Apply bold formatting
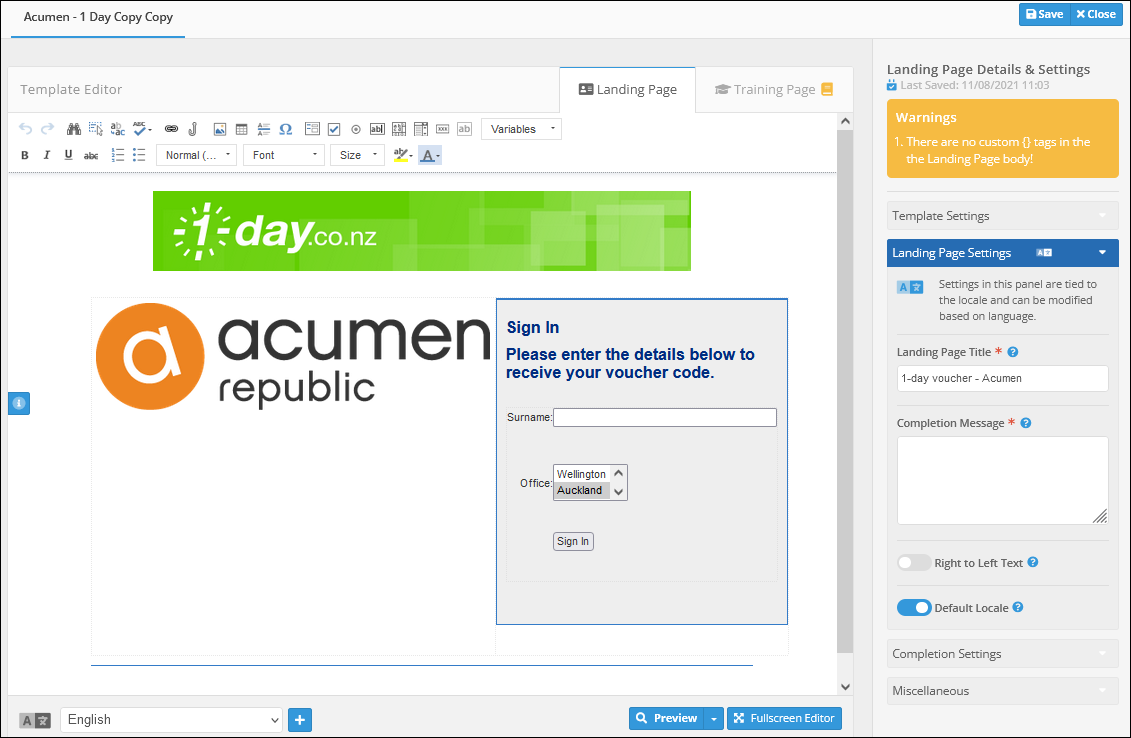The height and width of the screenshot is (738, 1131). click(25, 155)
